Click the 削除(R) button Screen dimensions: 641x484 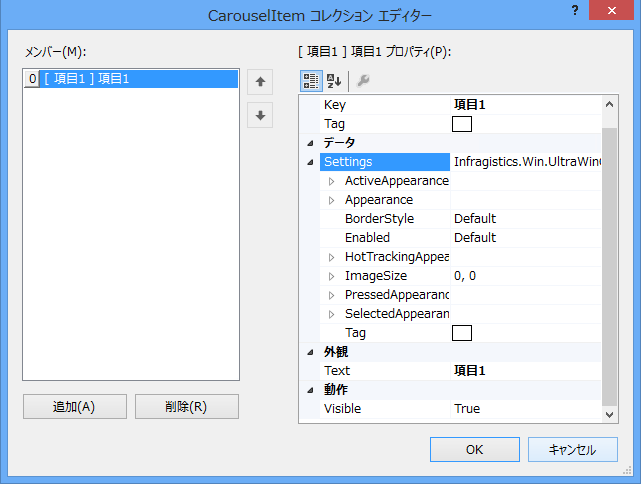tap(186, 406)
